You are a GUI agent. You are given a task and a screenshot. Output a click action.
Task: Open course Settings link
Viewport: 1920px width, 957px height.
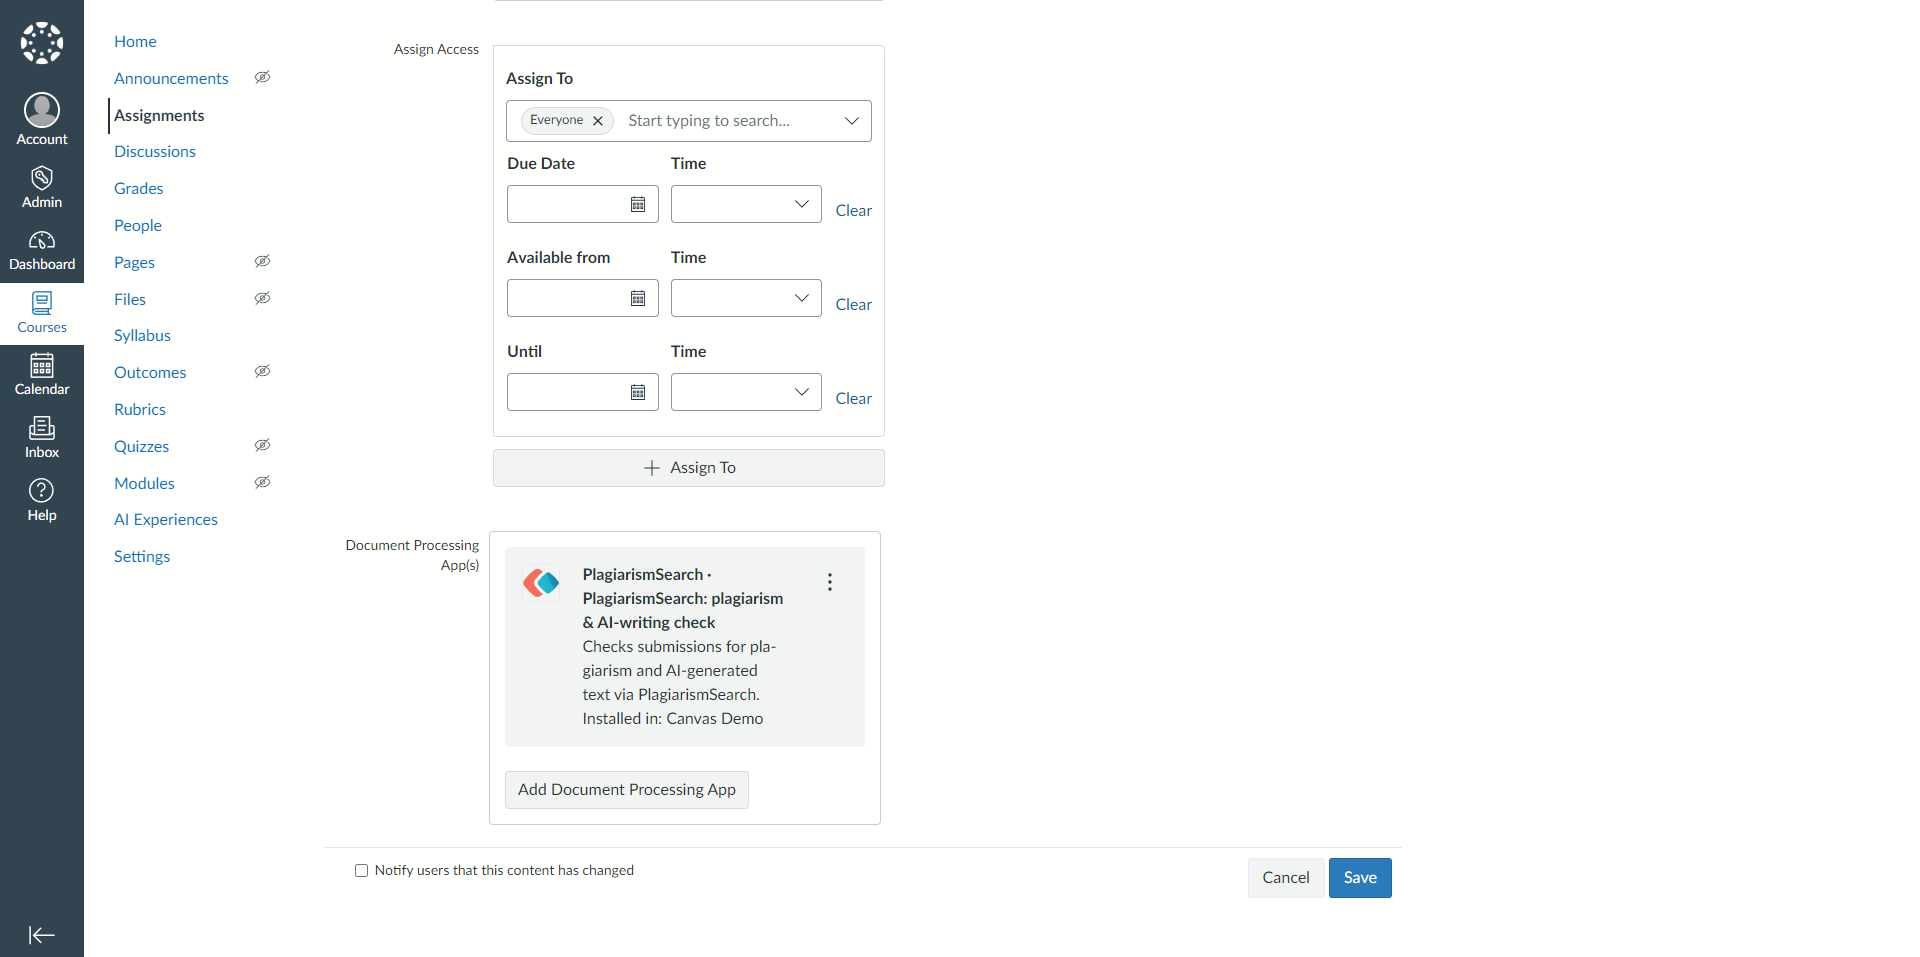pyautogui.click(x=142, y=556)
